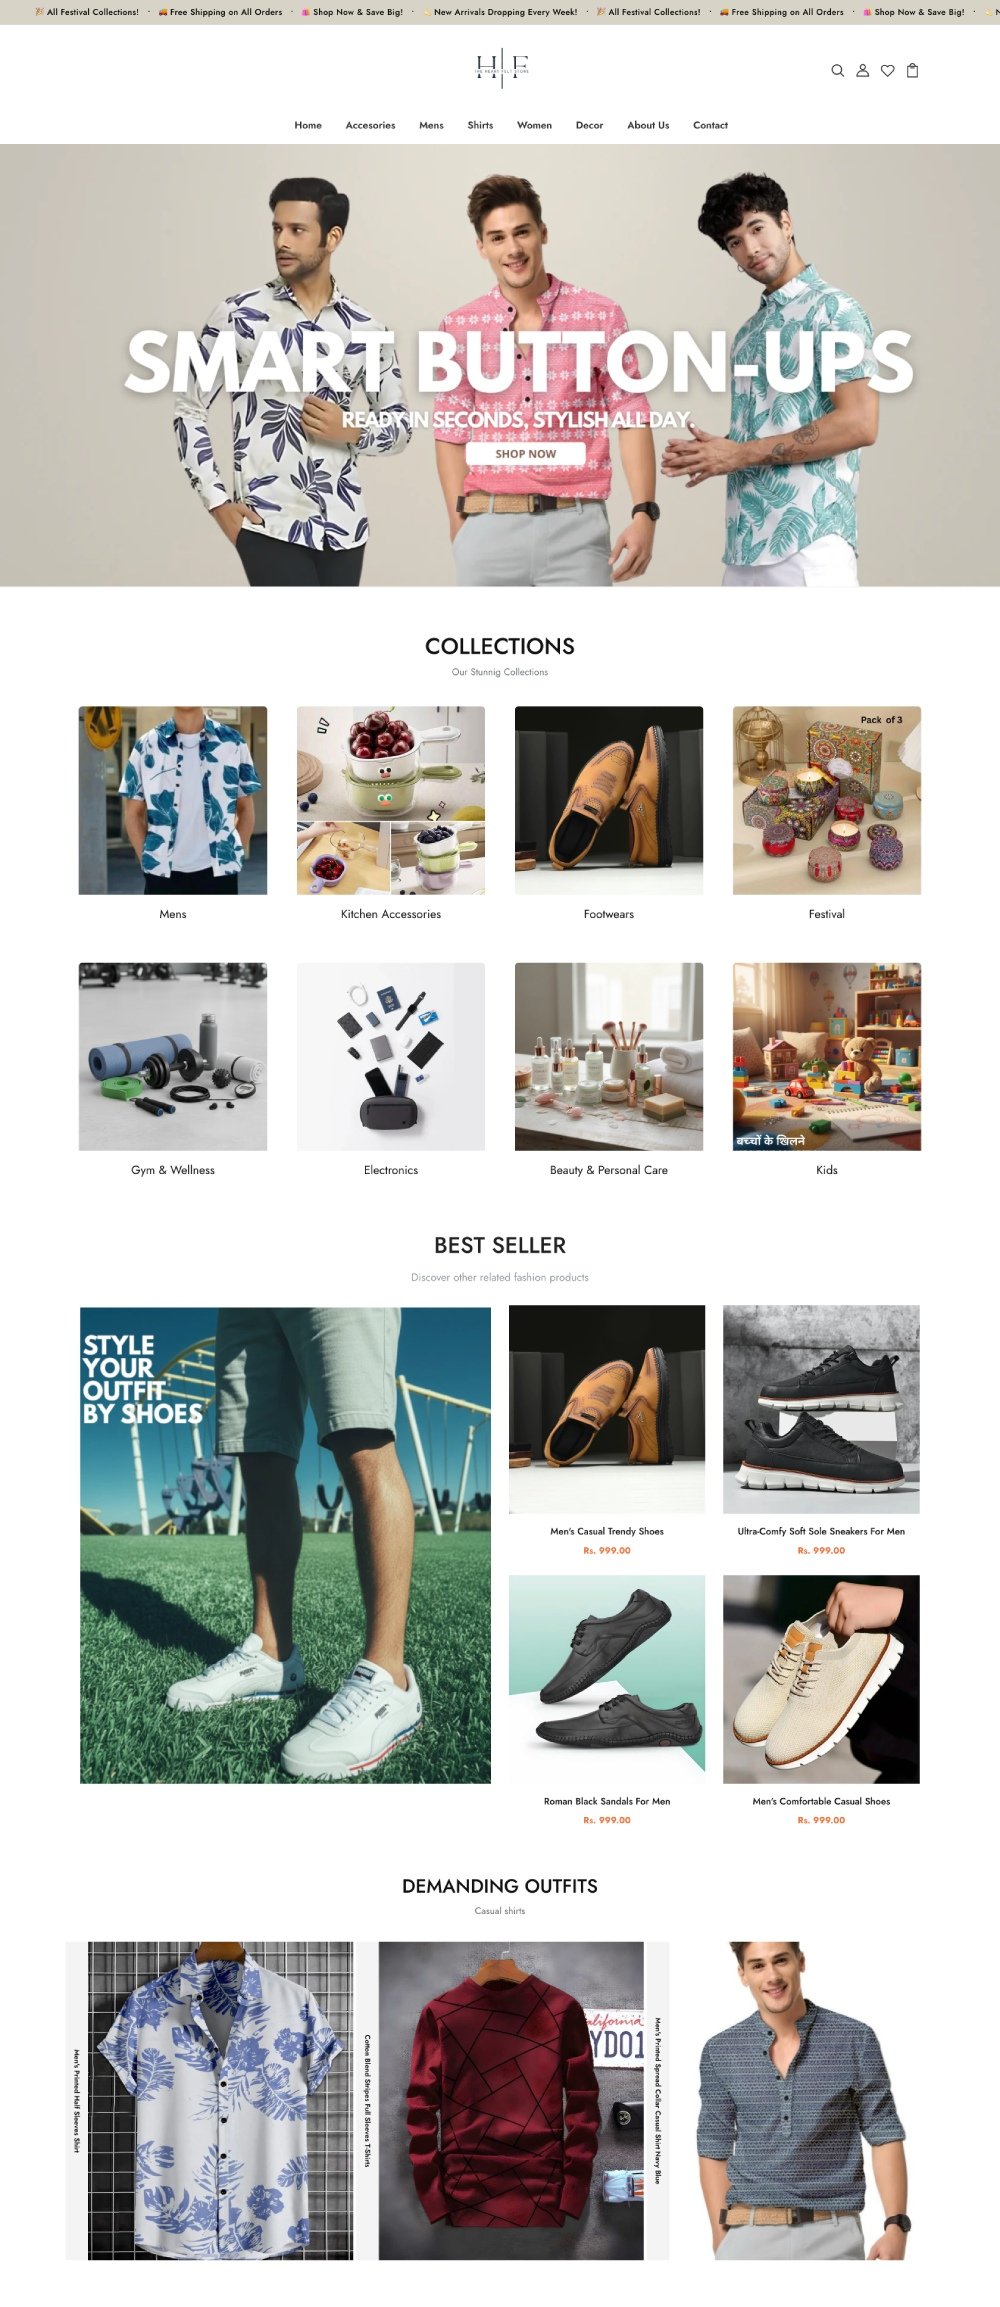Select the Beauty & Personal Care collection
This screenshot has width=1000, height=2307.
(x=609, y=1056)
